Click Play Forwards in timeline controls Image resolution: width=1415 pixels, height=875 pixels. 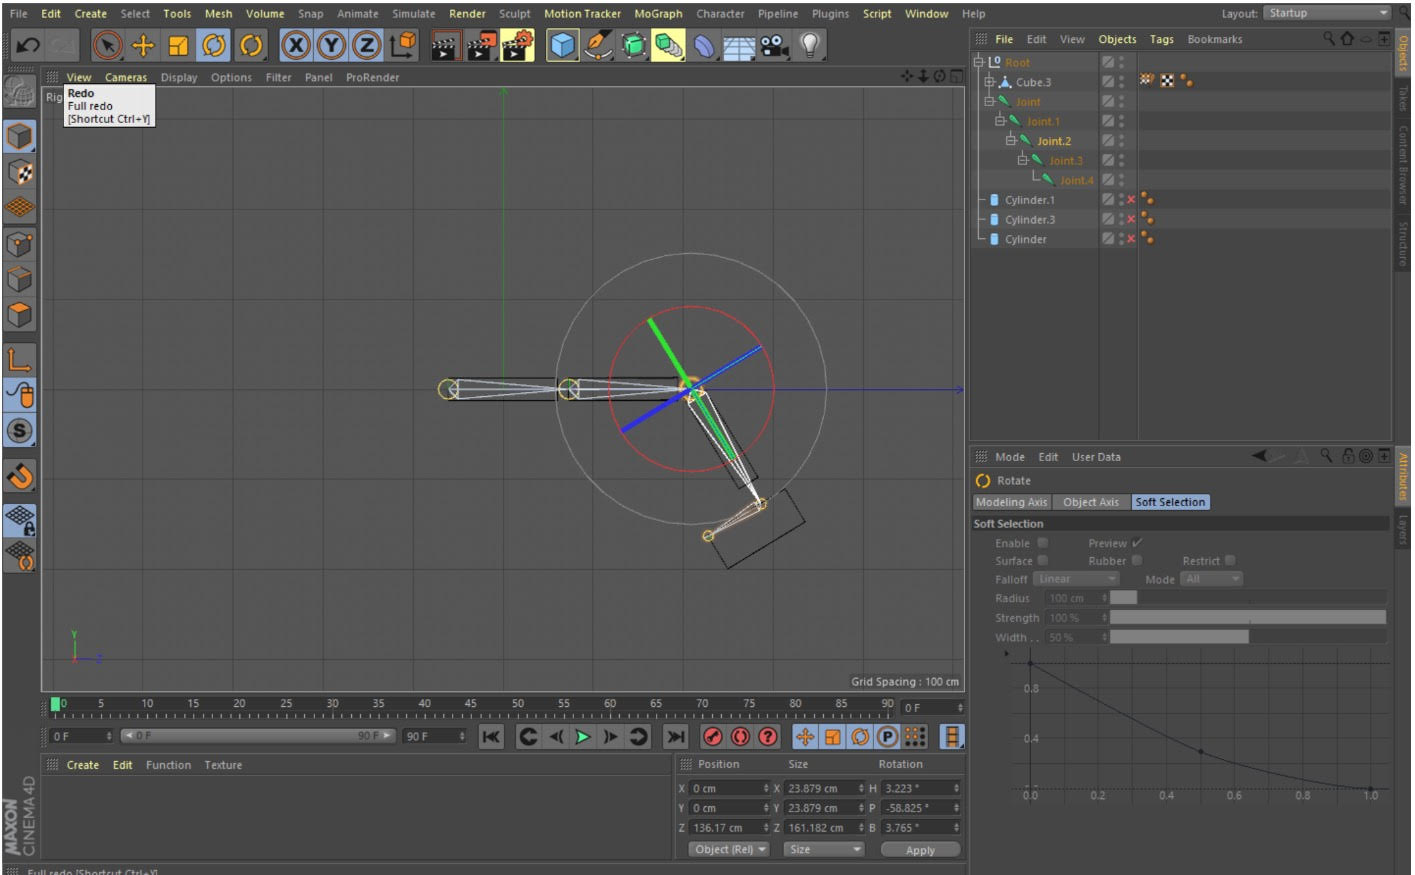click(583, 737)
